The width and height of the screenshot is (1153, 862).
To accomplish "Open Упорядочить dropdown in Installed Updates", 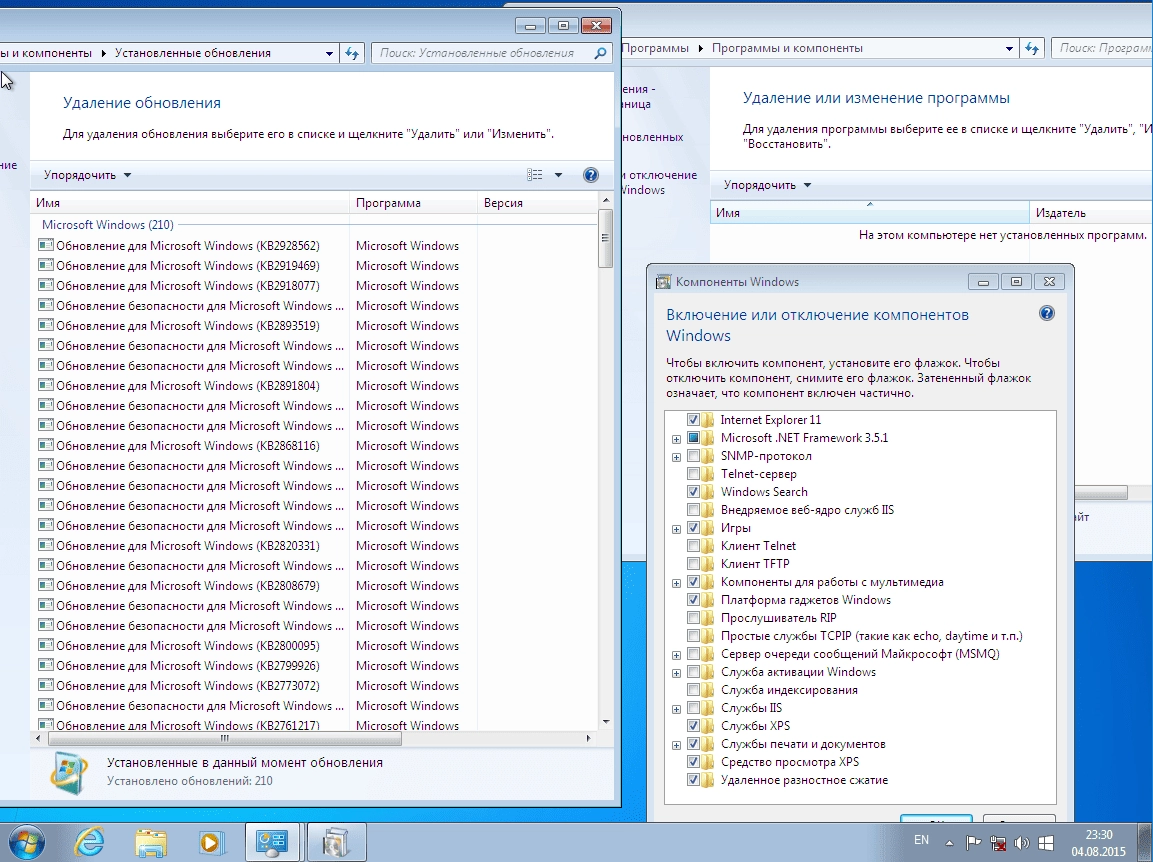I will [87, 175].
